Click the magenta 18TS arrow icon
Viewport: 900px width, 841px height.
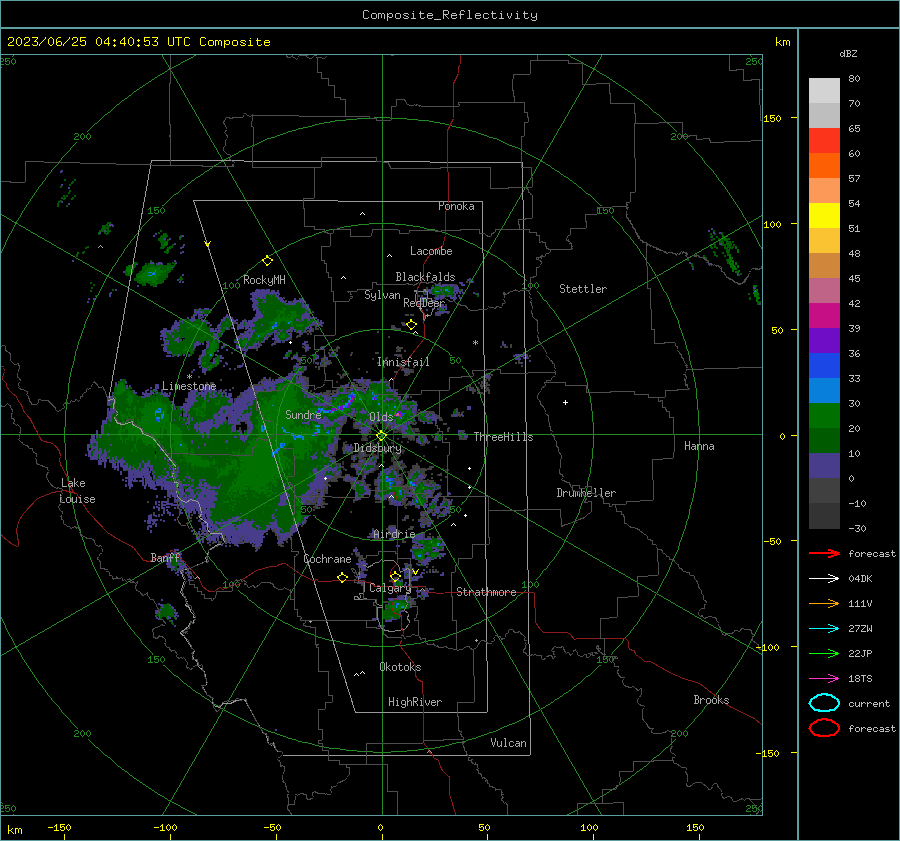click(824, 679)
